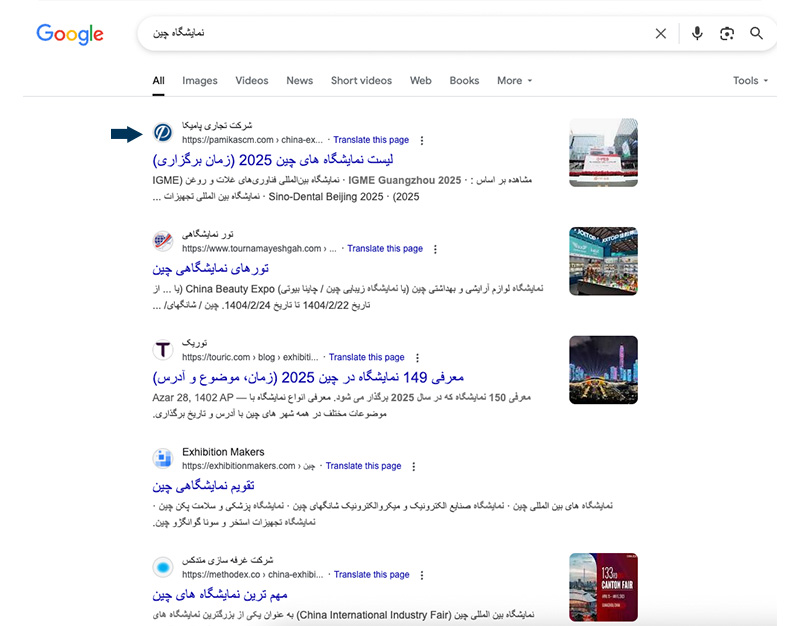Open the methodex.co result title link

(x=220, y=595)
